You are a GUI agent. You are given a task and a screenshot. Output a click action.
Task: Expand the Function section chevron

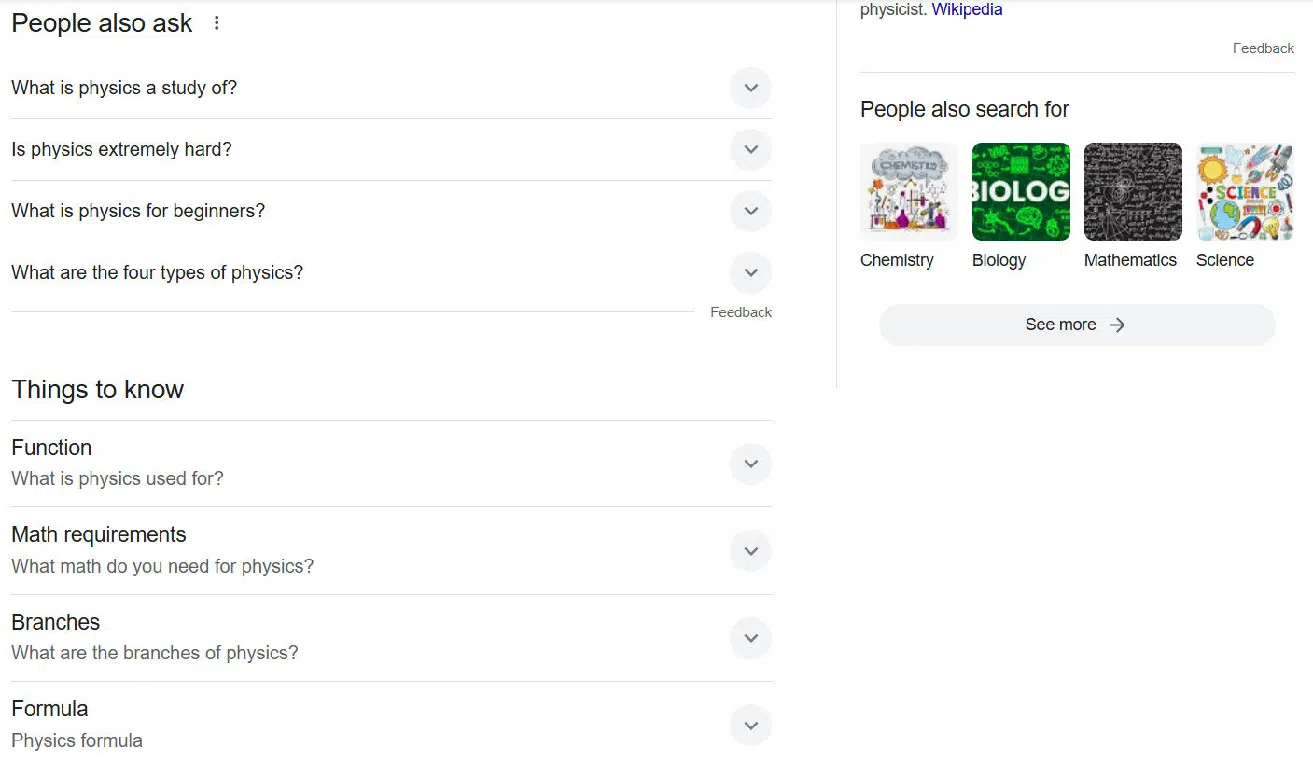[751, 464]
